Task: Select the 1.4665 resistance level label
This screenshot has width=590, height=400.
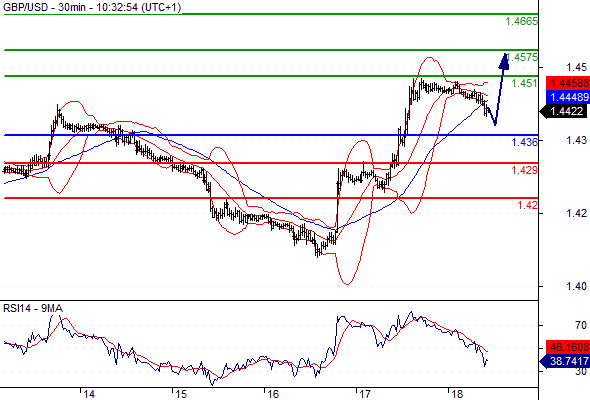Action: click(x=522, y=21)
